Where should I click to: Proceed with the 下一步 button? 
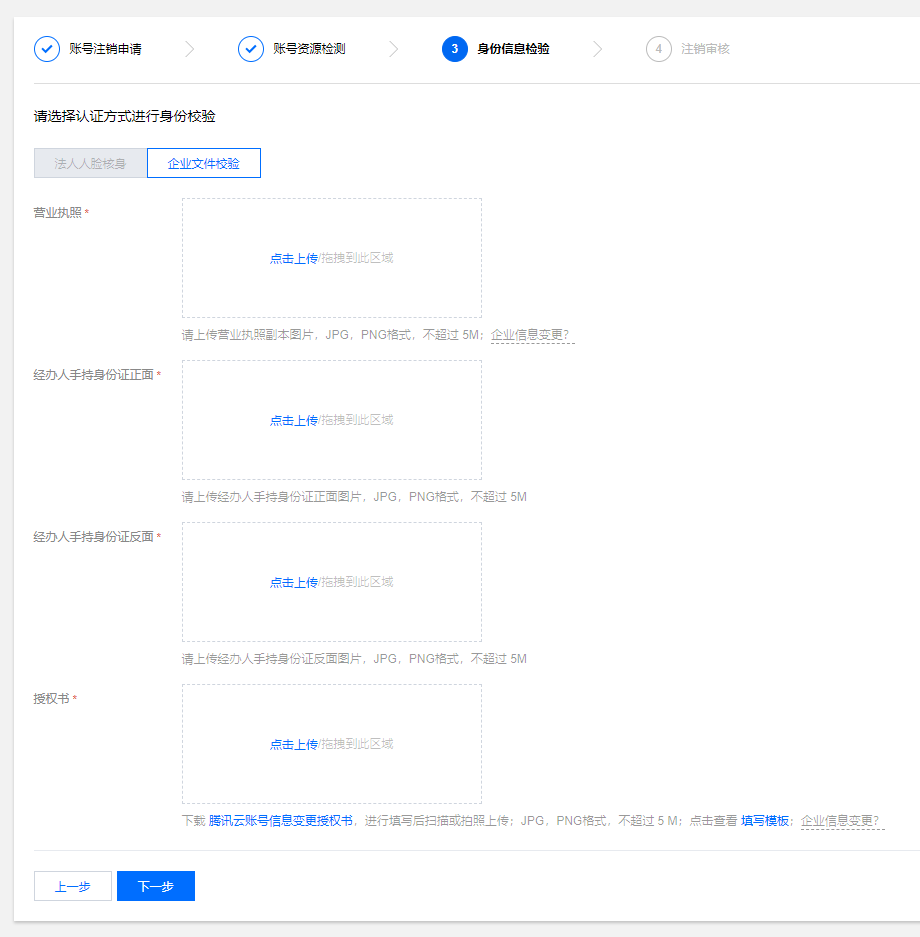pos(156,886)
